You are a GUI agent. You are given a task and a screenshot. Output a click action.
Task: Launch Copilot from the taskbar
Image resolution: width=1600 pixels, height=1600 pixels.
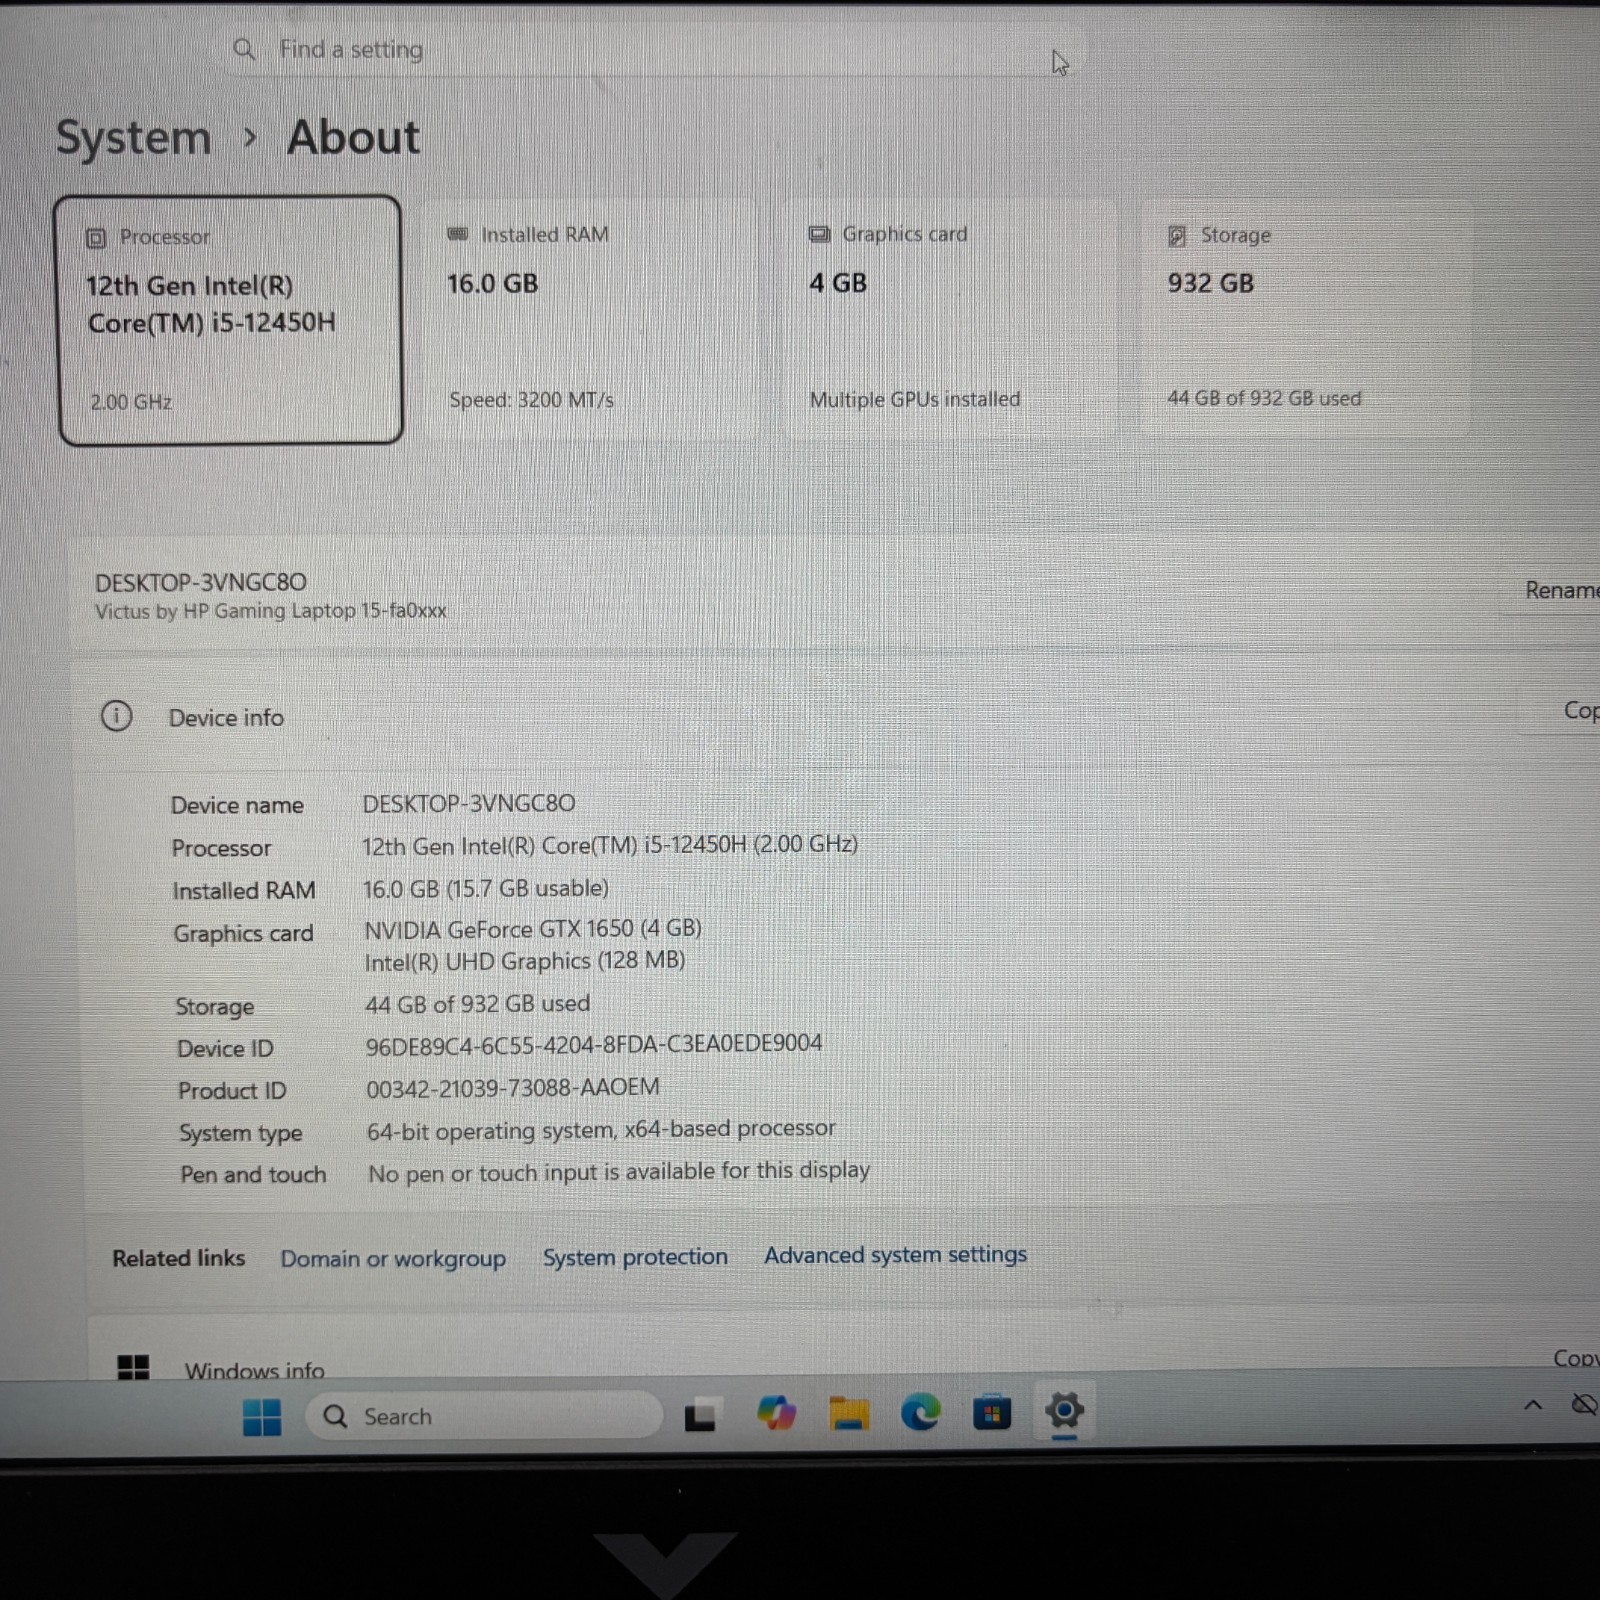[x=776, y=1413]
